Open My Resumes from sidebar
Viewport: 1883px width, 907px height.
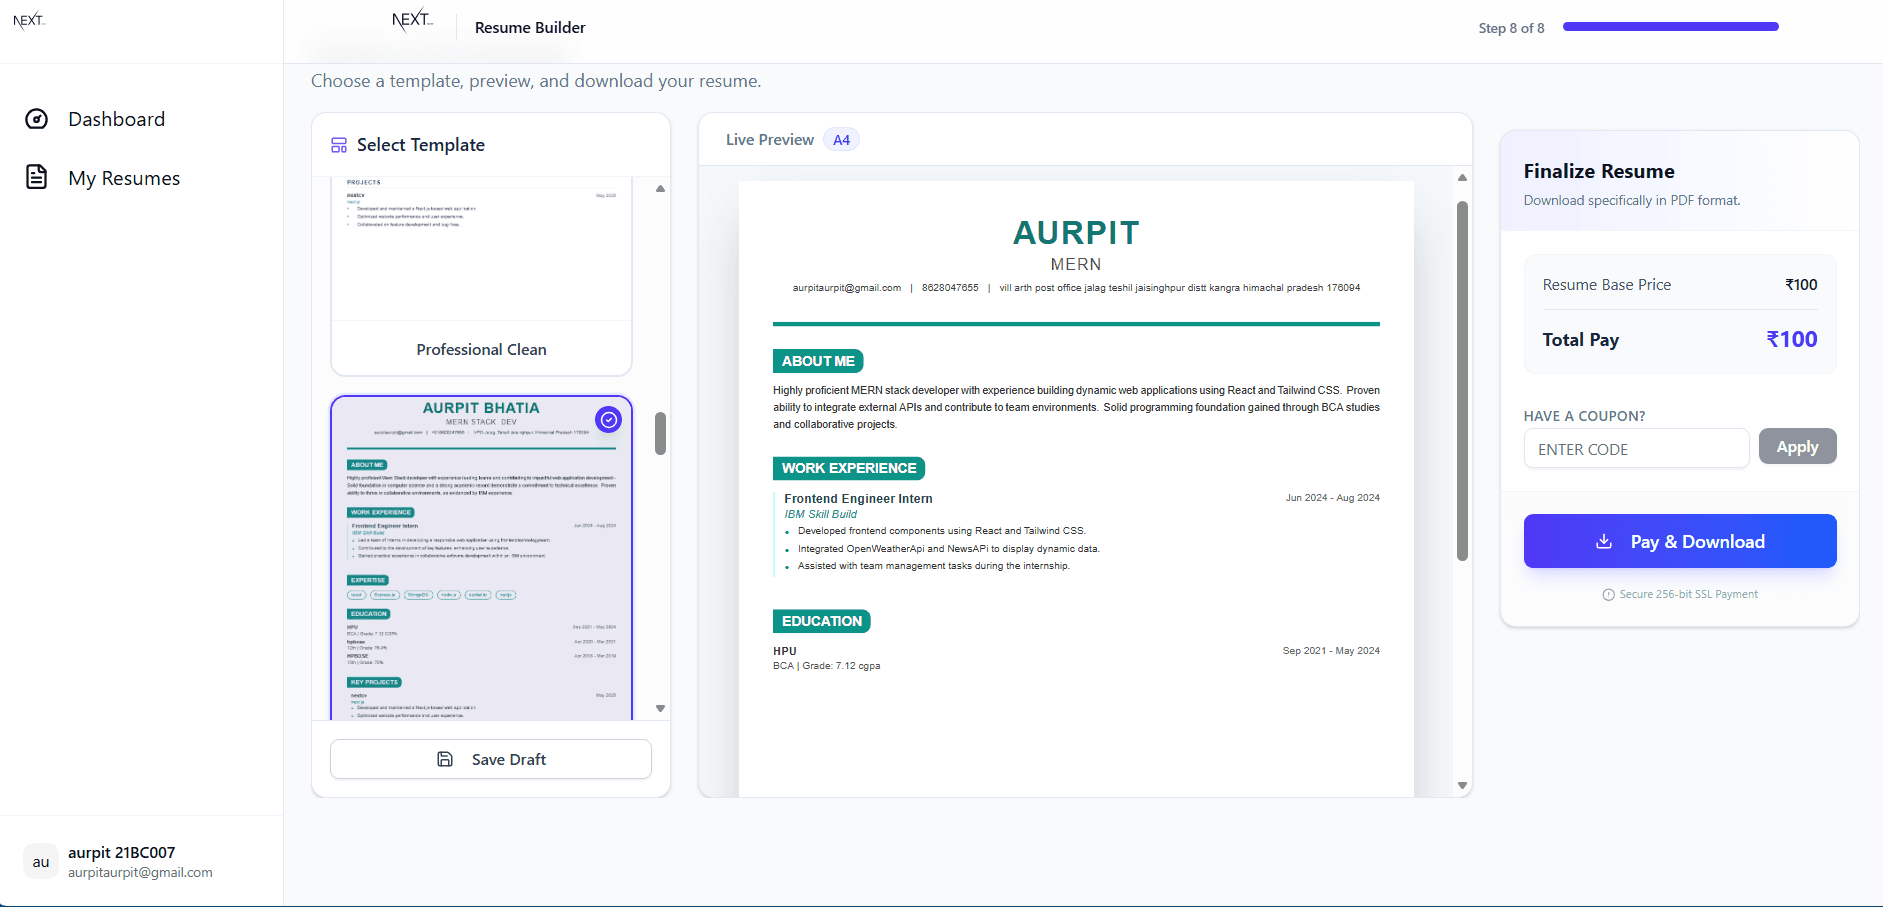click(x=124, y=178)
